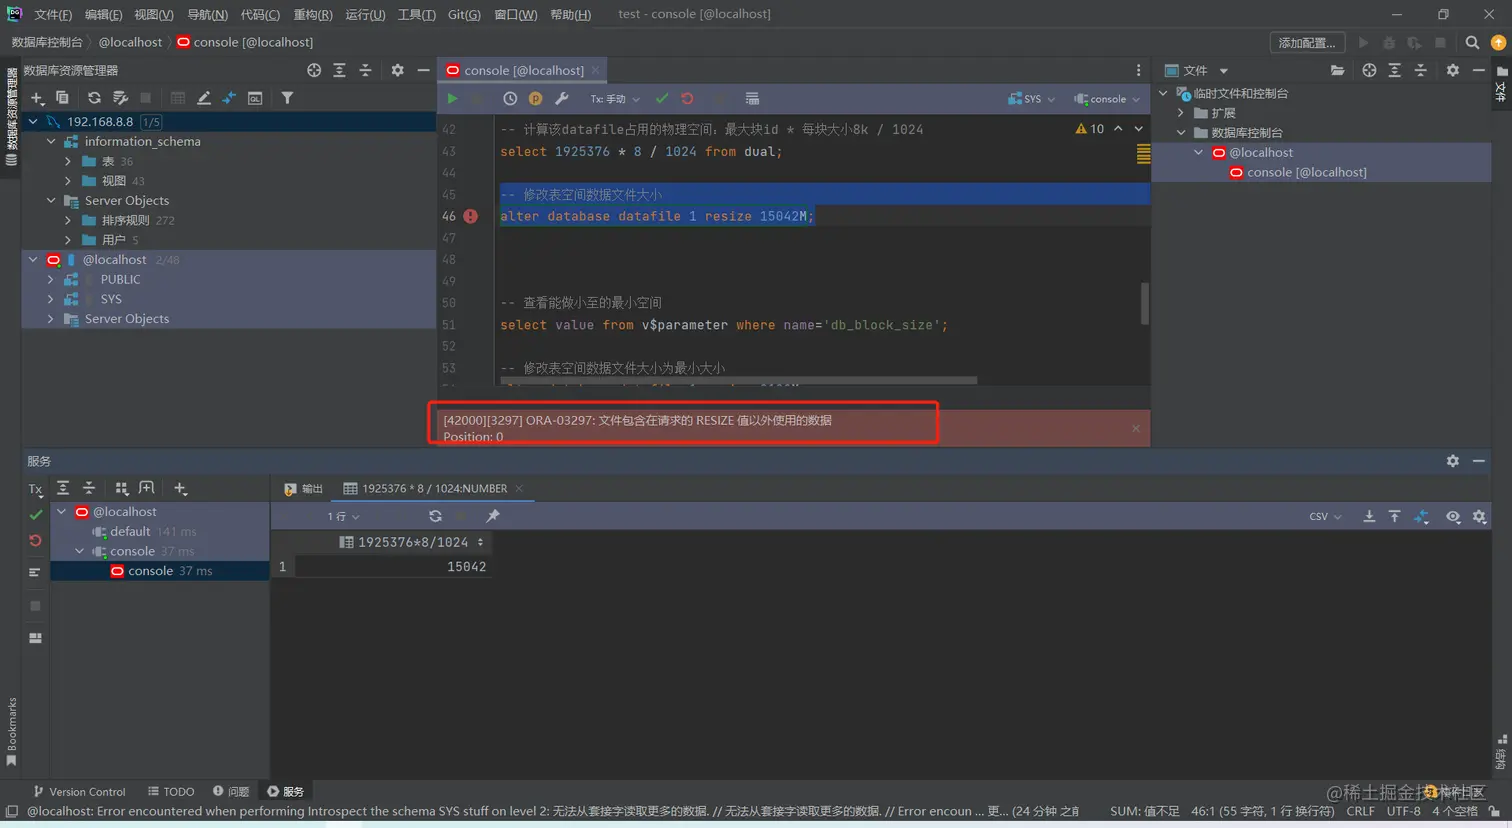Viewport: 1512px width, 828px height.
Task: Select the SYS schema in database tree
Action: coord(111,299)
